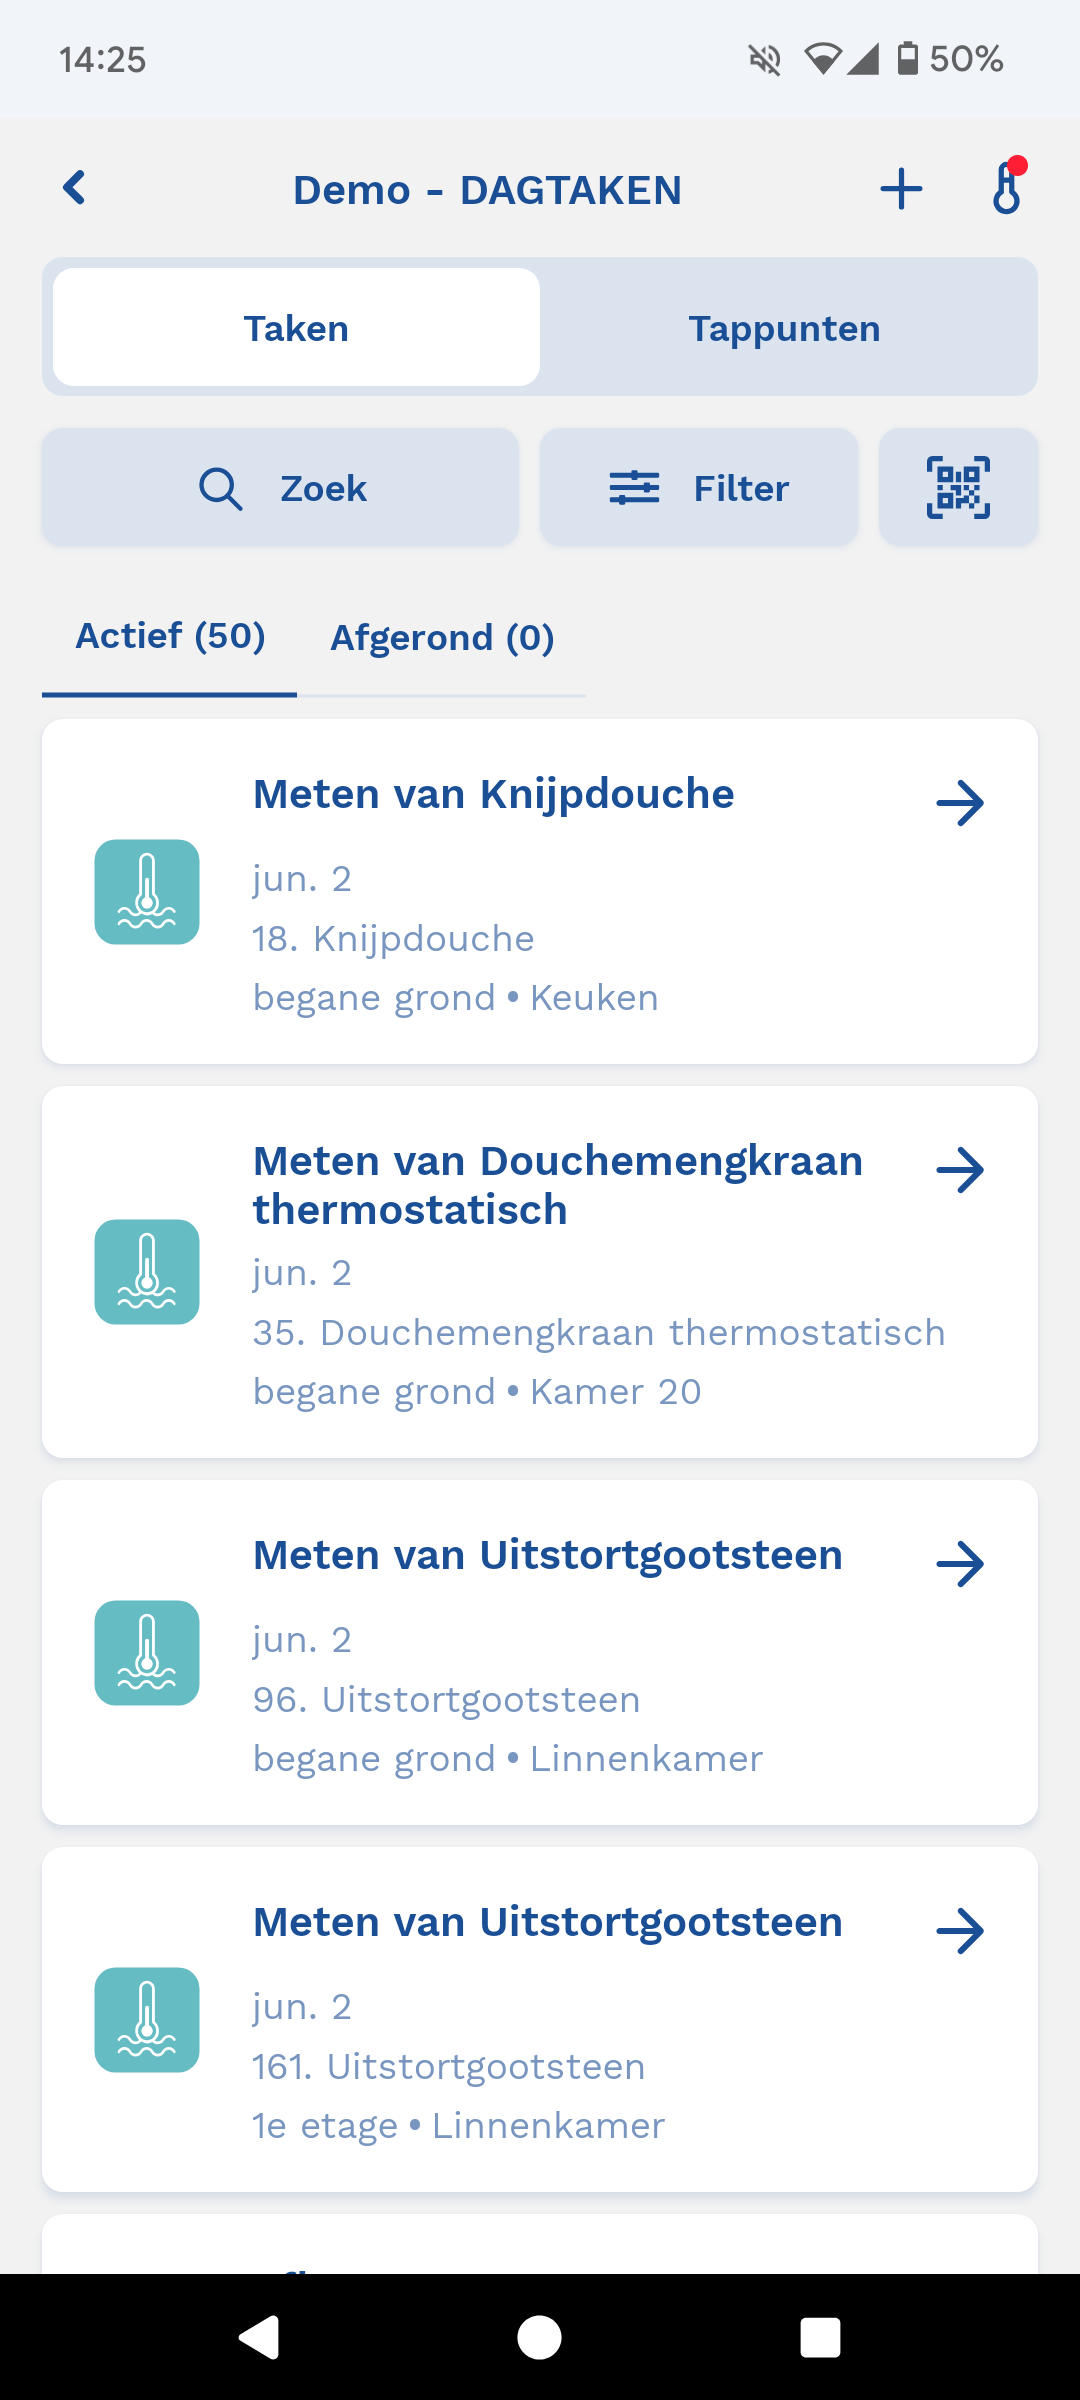
Task: Select the Actief (50) tab
Action: [170, 637]
